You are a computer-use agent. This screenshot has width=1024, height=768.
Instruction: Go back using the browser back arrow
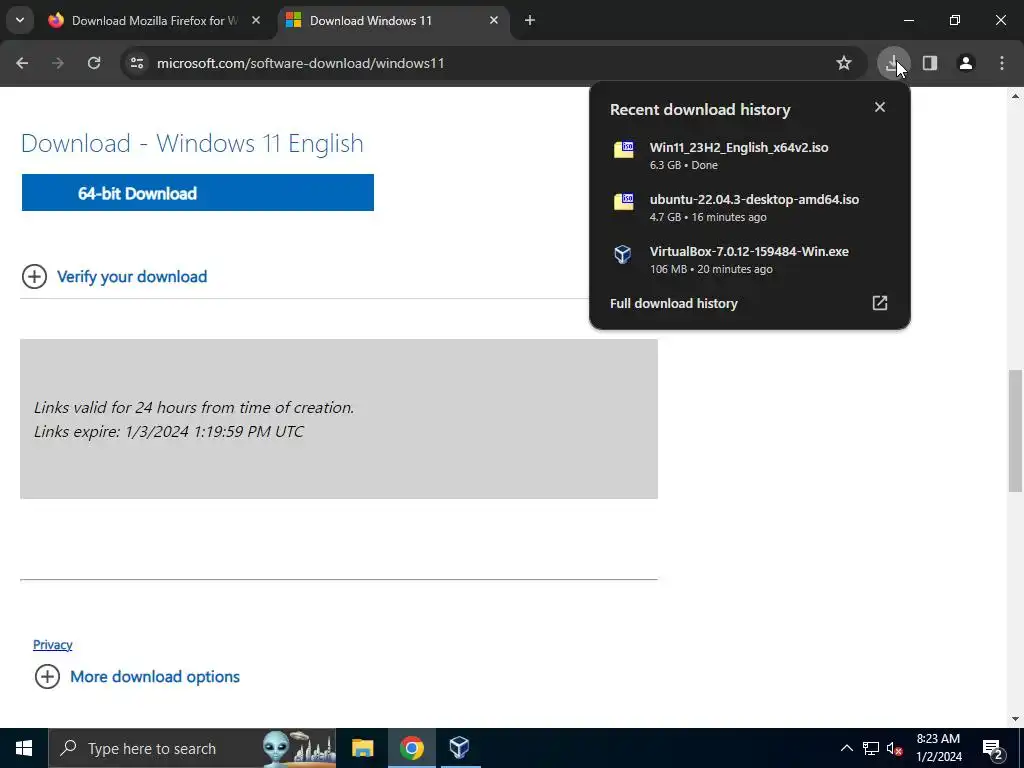[22, 63]
